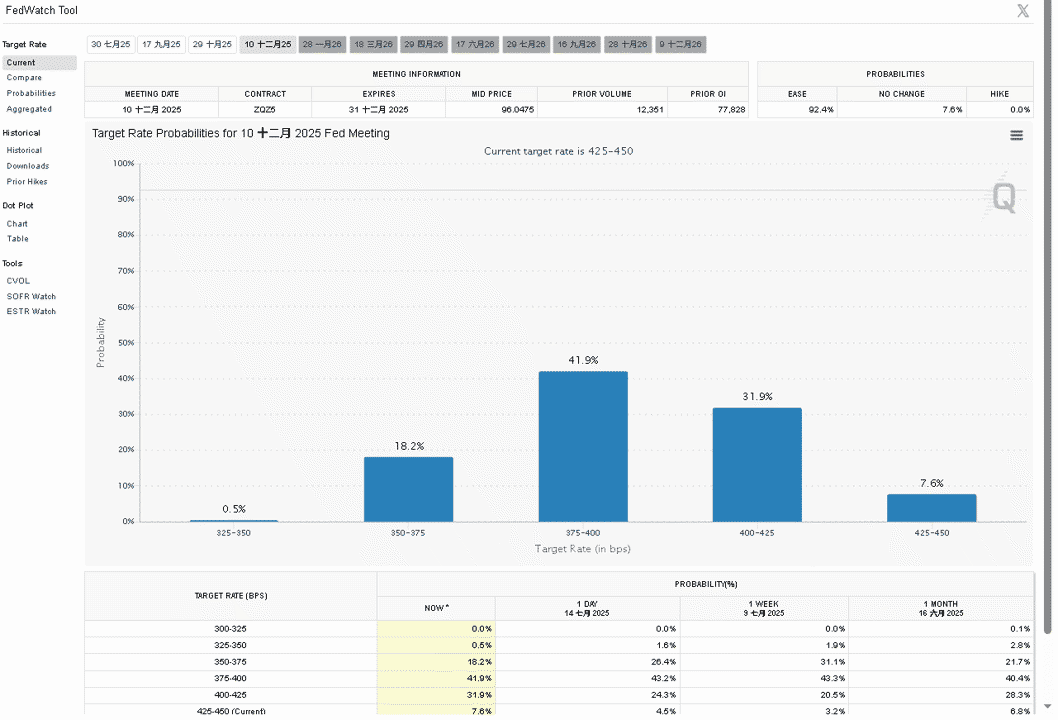
Task: Click the ZQZ5 contract cell
Action: (x=264, y=109)
